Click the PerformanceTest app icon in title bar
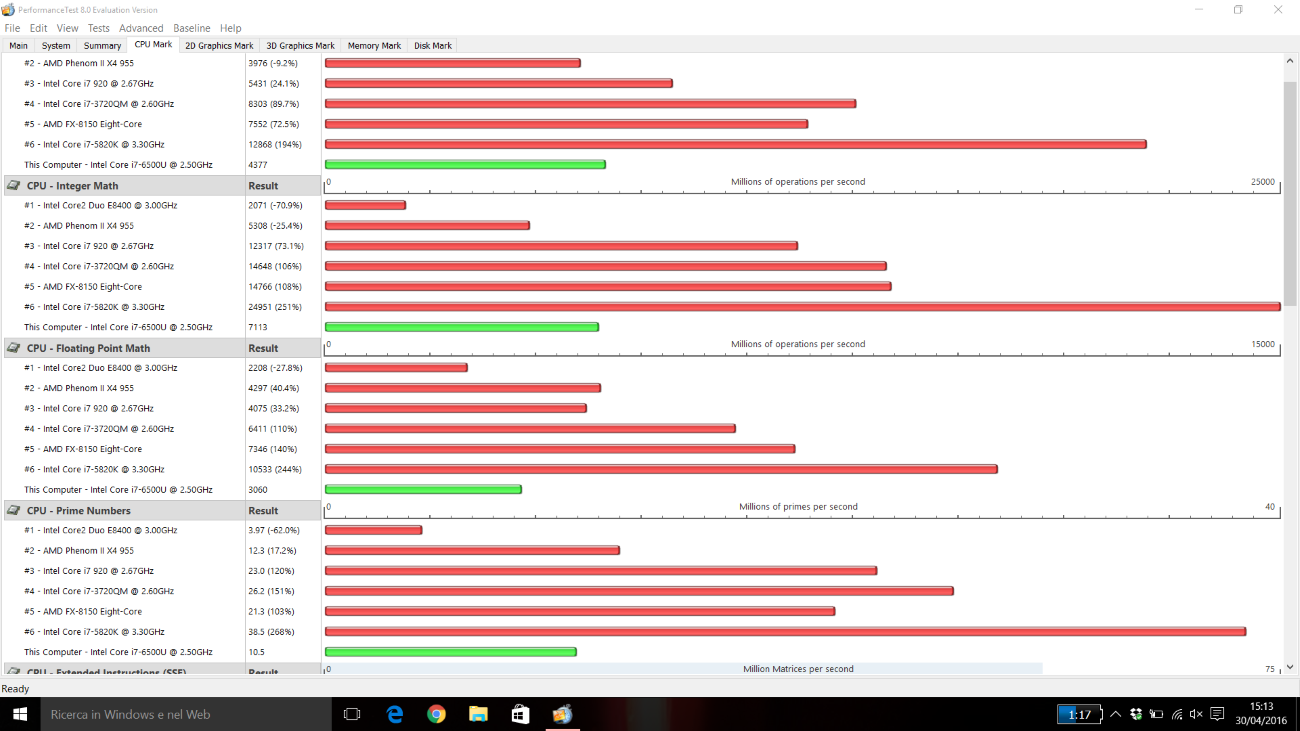The width and height of the screenshot is (1300, 731). [8, 9]
